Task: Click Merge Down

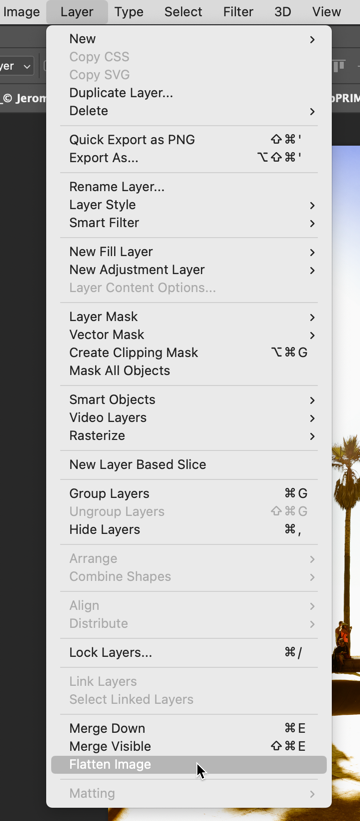Action: (189, 728)
